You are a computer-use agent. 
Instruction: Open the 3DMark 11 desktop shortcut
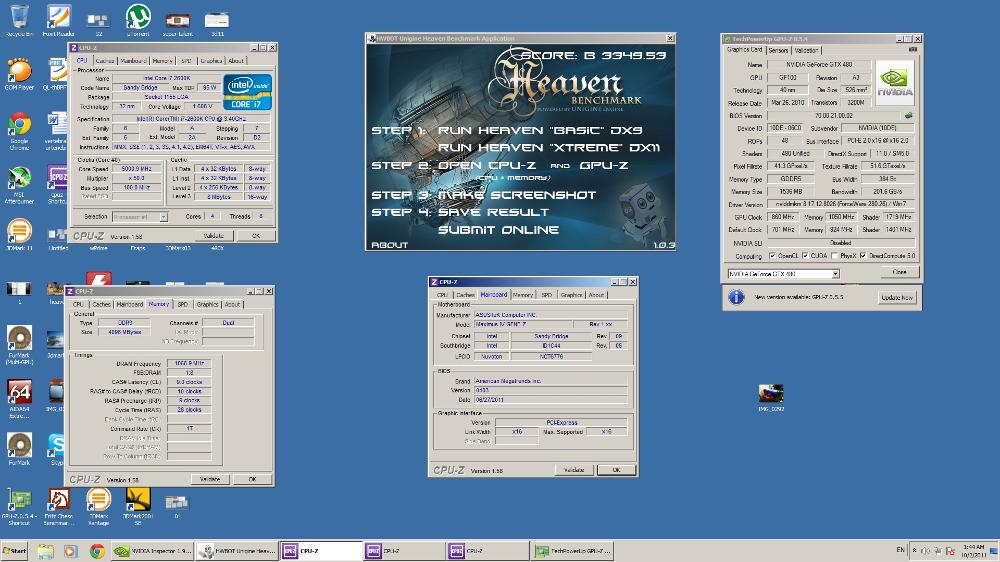coord(19,233)
